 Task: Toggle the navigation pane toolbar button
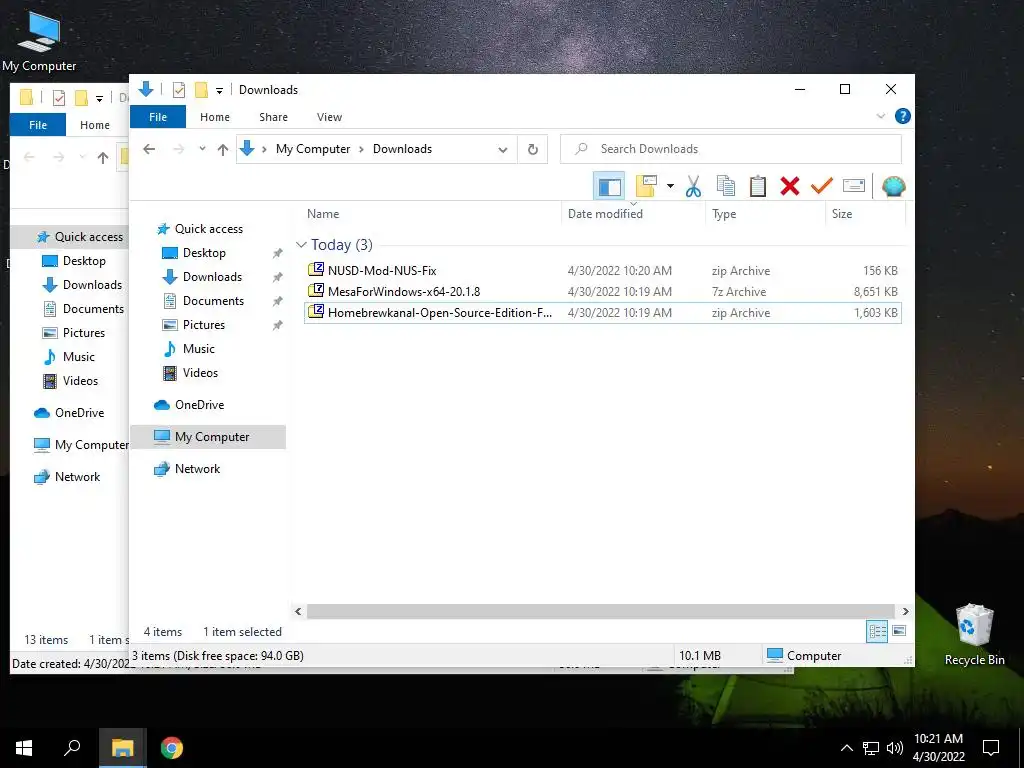(609, 186)
